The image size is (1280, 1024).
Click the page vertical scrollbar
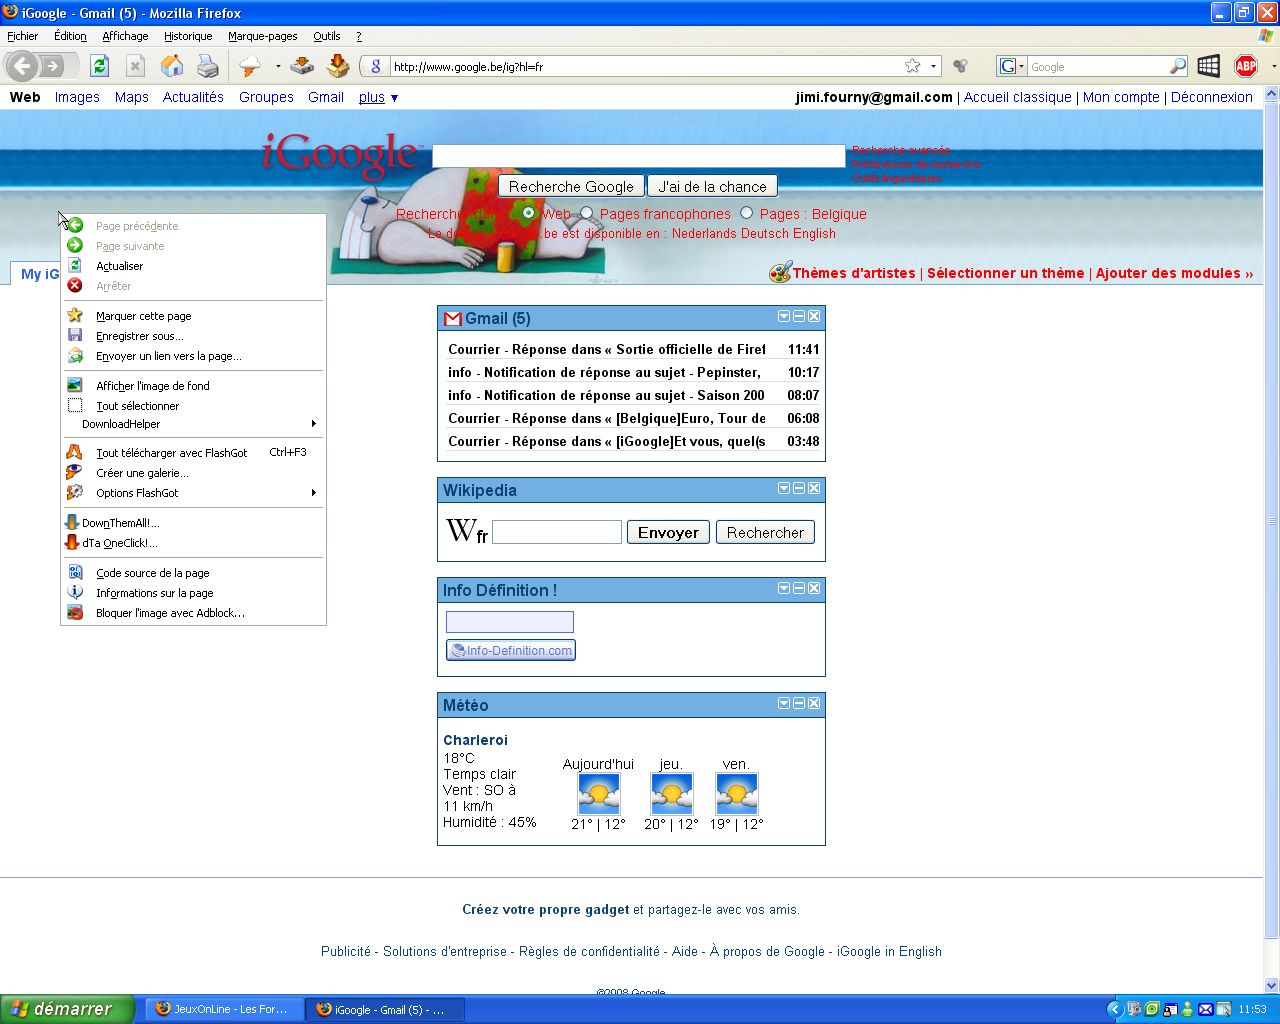[1271, 520]
